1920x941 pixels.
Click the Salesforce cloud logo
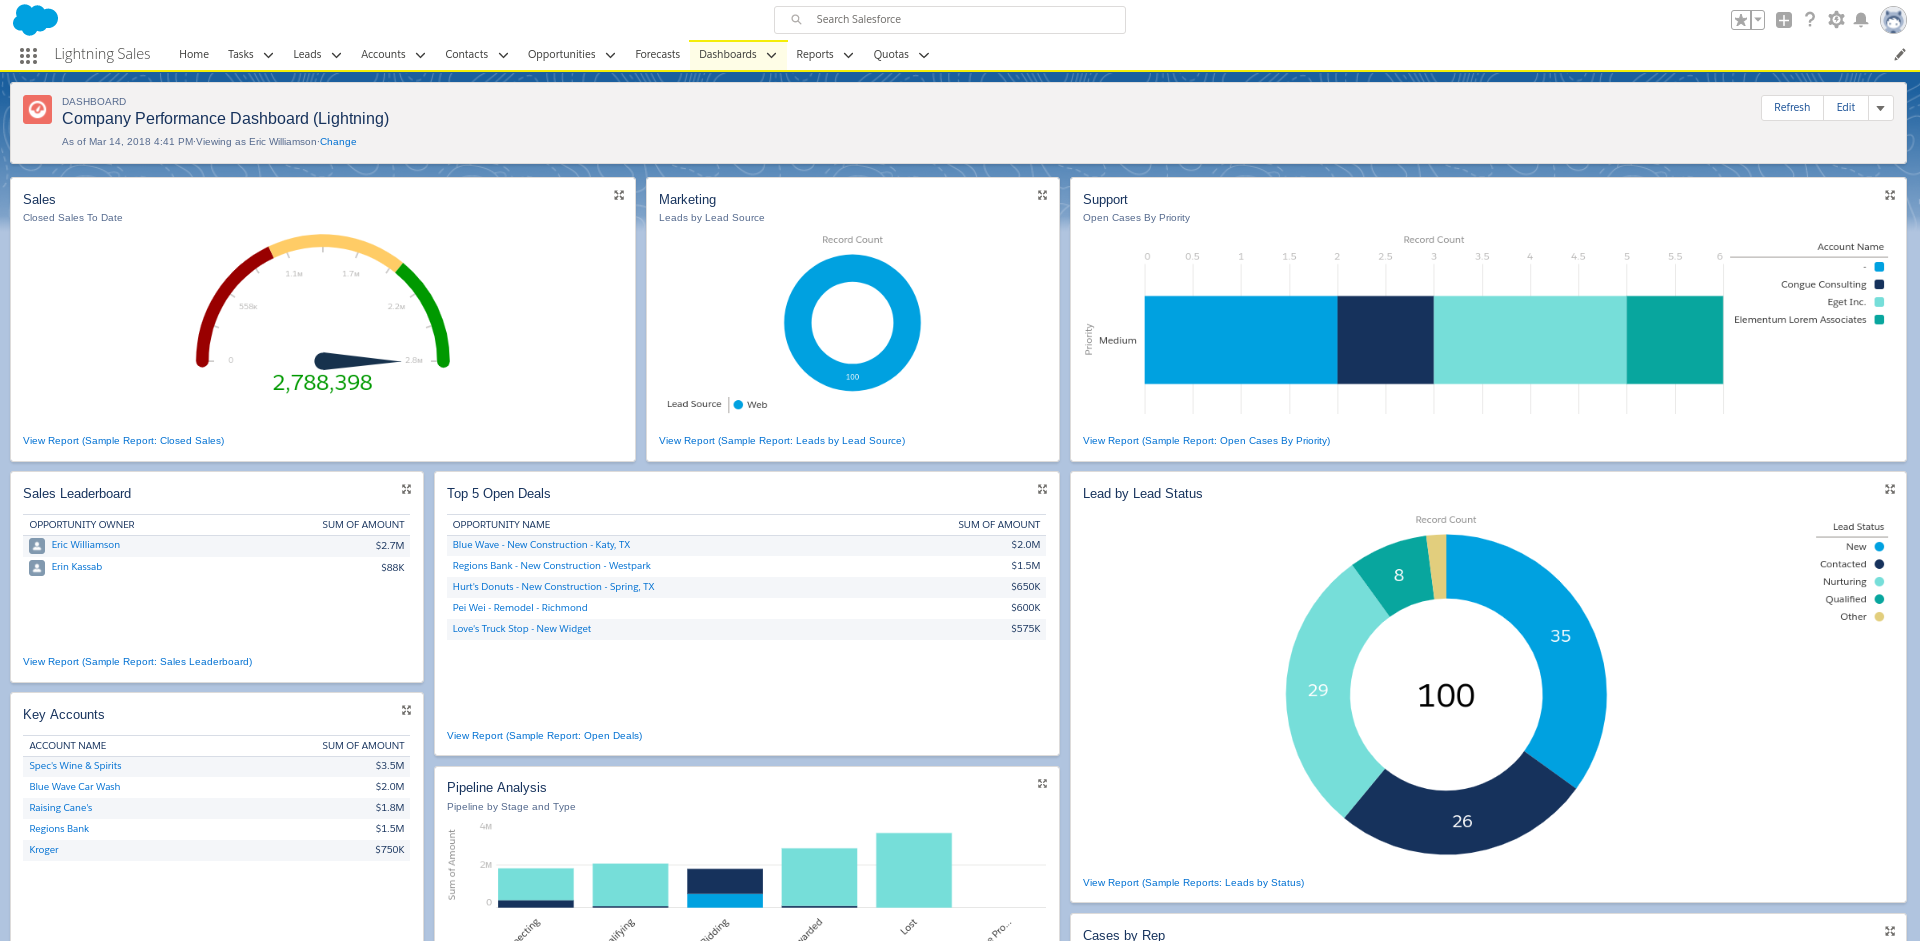(35, 19)
